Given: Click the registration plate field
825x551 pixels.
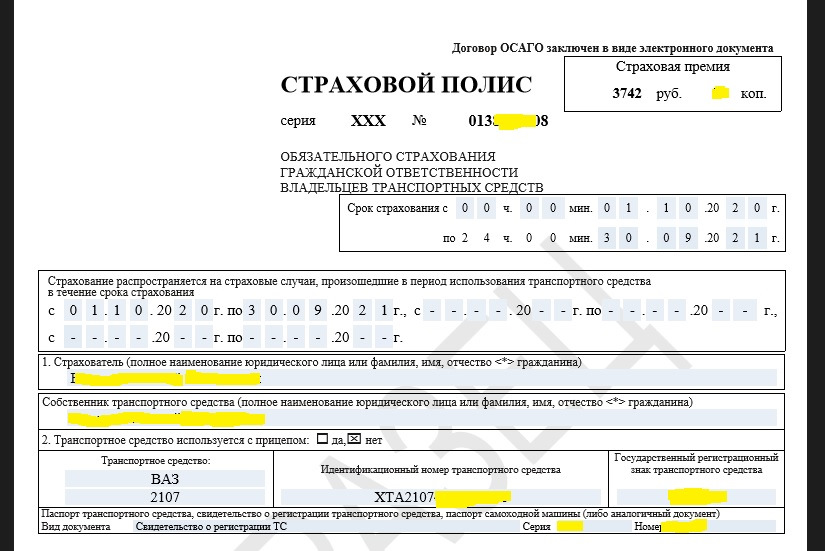Looking at the screenshot, I should pyautogui.click(x=696, y=497).
